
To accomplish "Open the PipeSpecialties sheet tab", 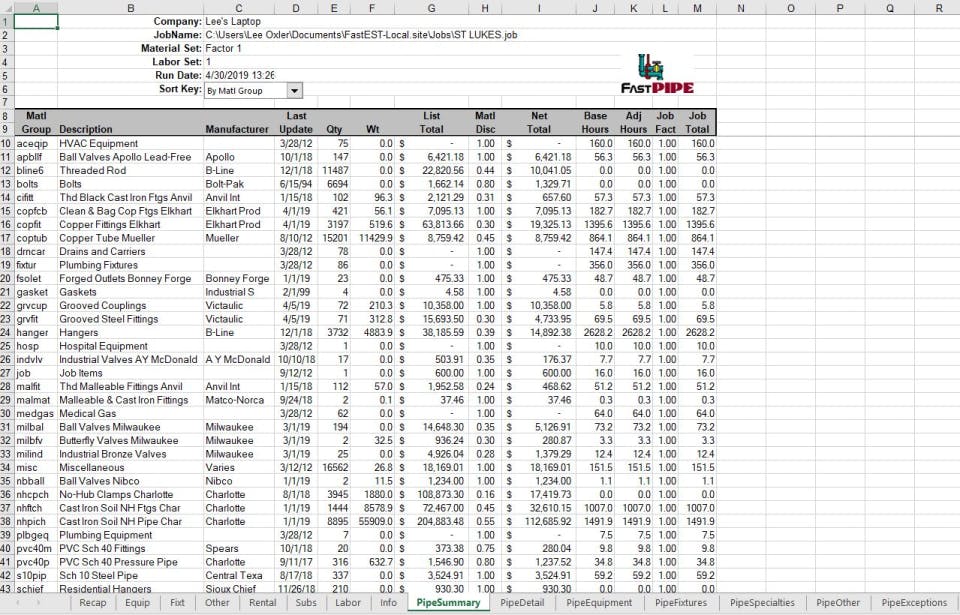I will 762,603.
